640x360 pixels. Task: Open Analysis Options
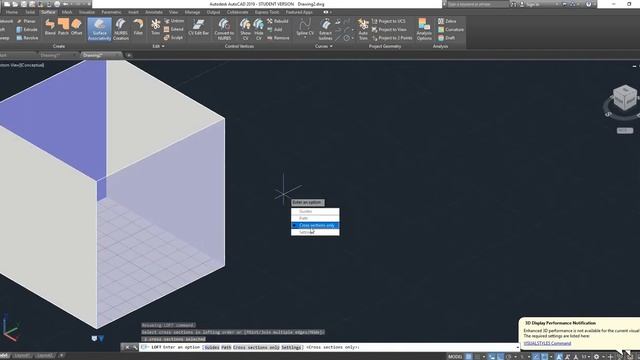pos(424,29)
